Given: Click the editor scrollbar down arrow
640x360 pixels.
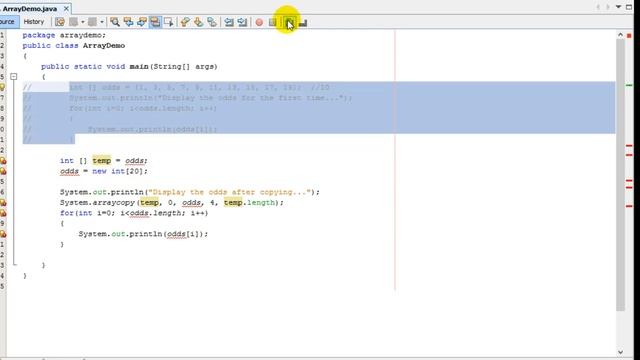Looking at the screenshot, I should click(x=620, y=352).
